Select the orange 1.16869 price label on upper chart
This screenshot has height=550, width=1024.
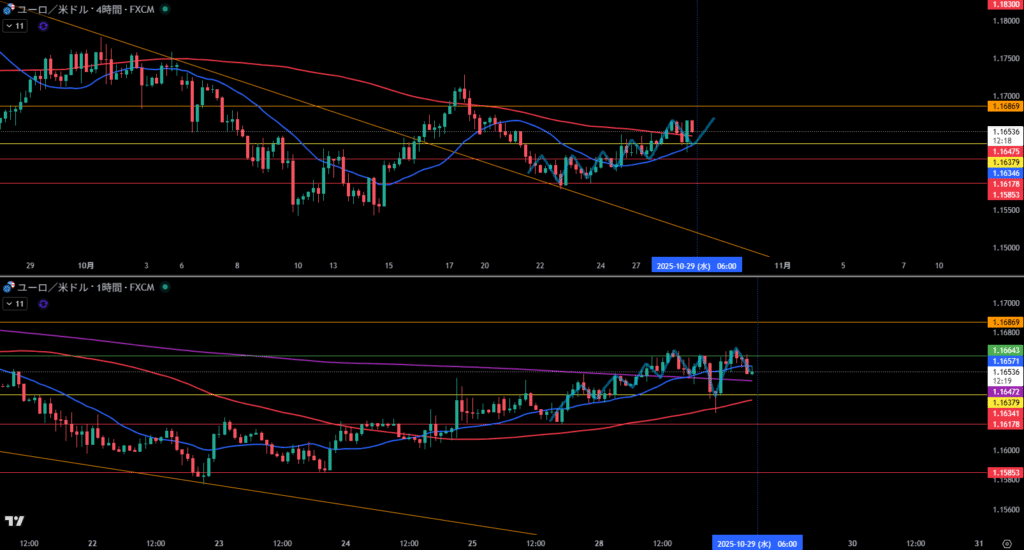(1004, 106)
